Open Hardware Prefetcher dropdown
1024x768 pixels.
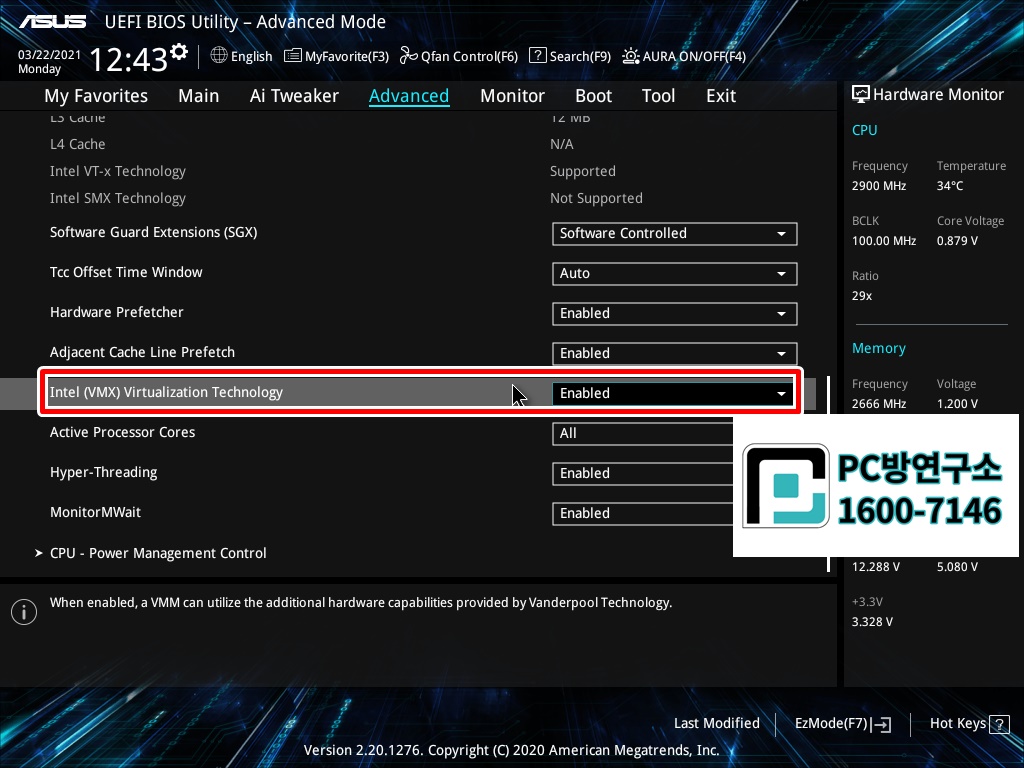pyautogui.click(x=675, y=313)
